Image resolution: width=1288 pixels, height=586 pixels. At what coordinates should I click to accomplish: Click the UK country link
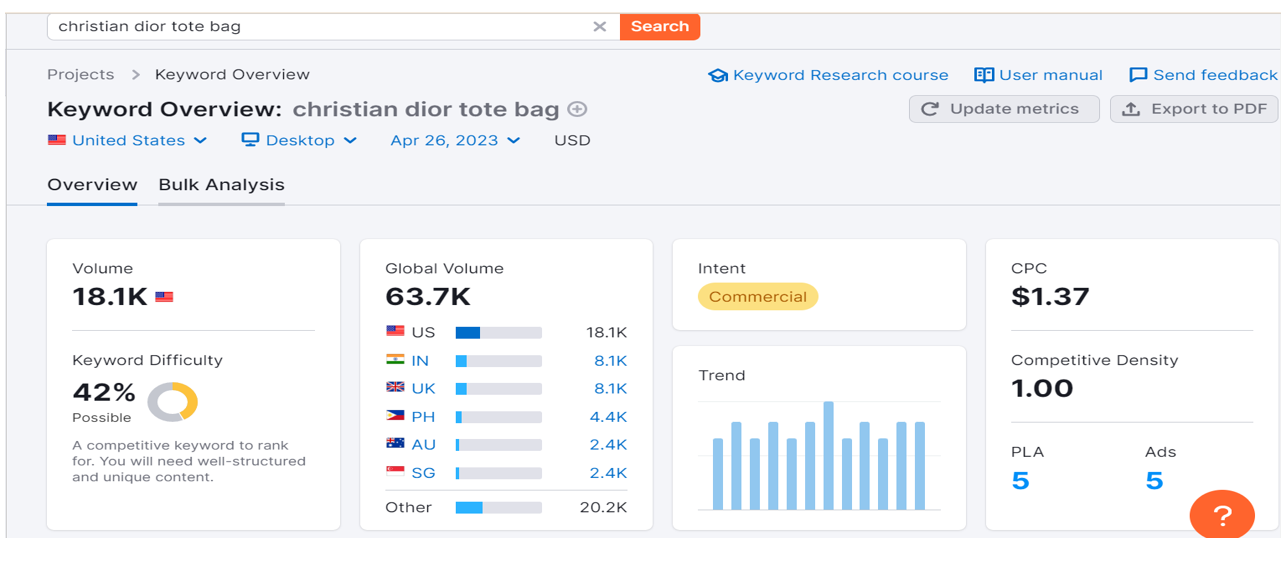(423, 389)
